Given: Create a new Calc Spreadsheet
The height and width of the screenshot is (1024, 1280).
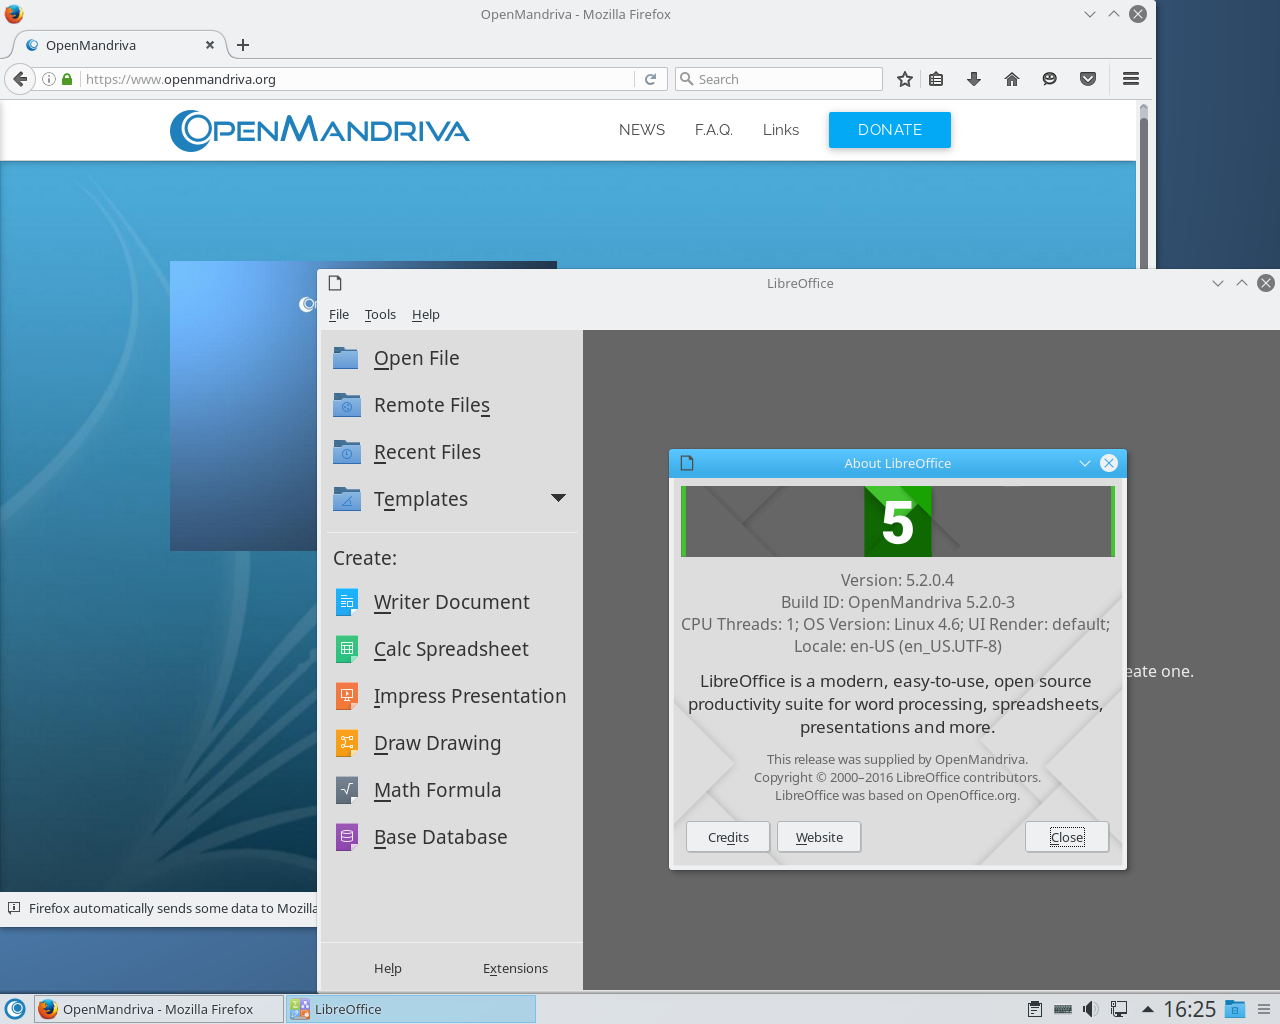Looking at the screenshot, I should pyautogui.click(x=451, y=649).
